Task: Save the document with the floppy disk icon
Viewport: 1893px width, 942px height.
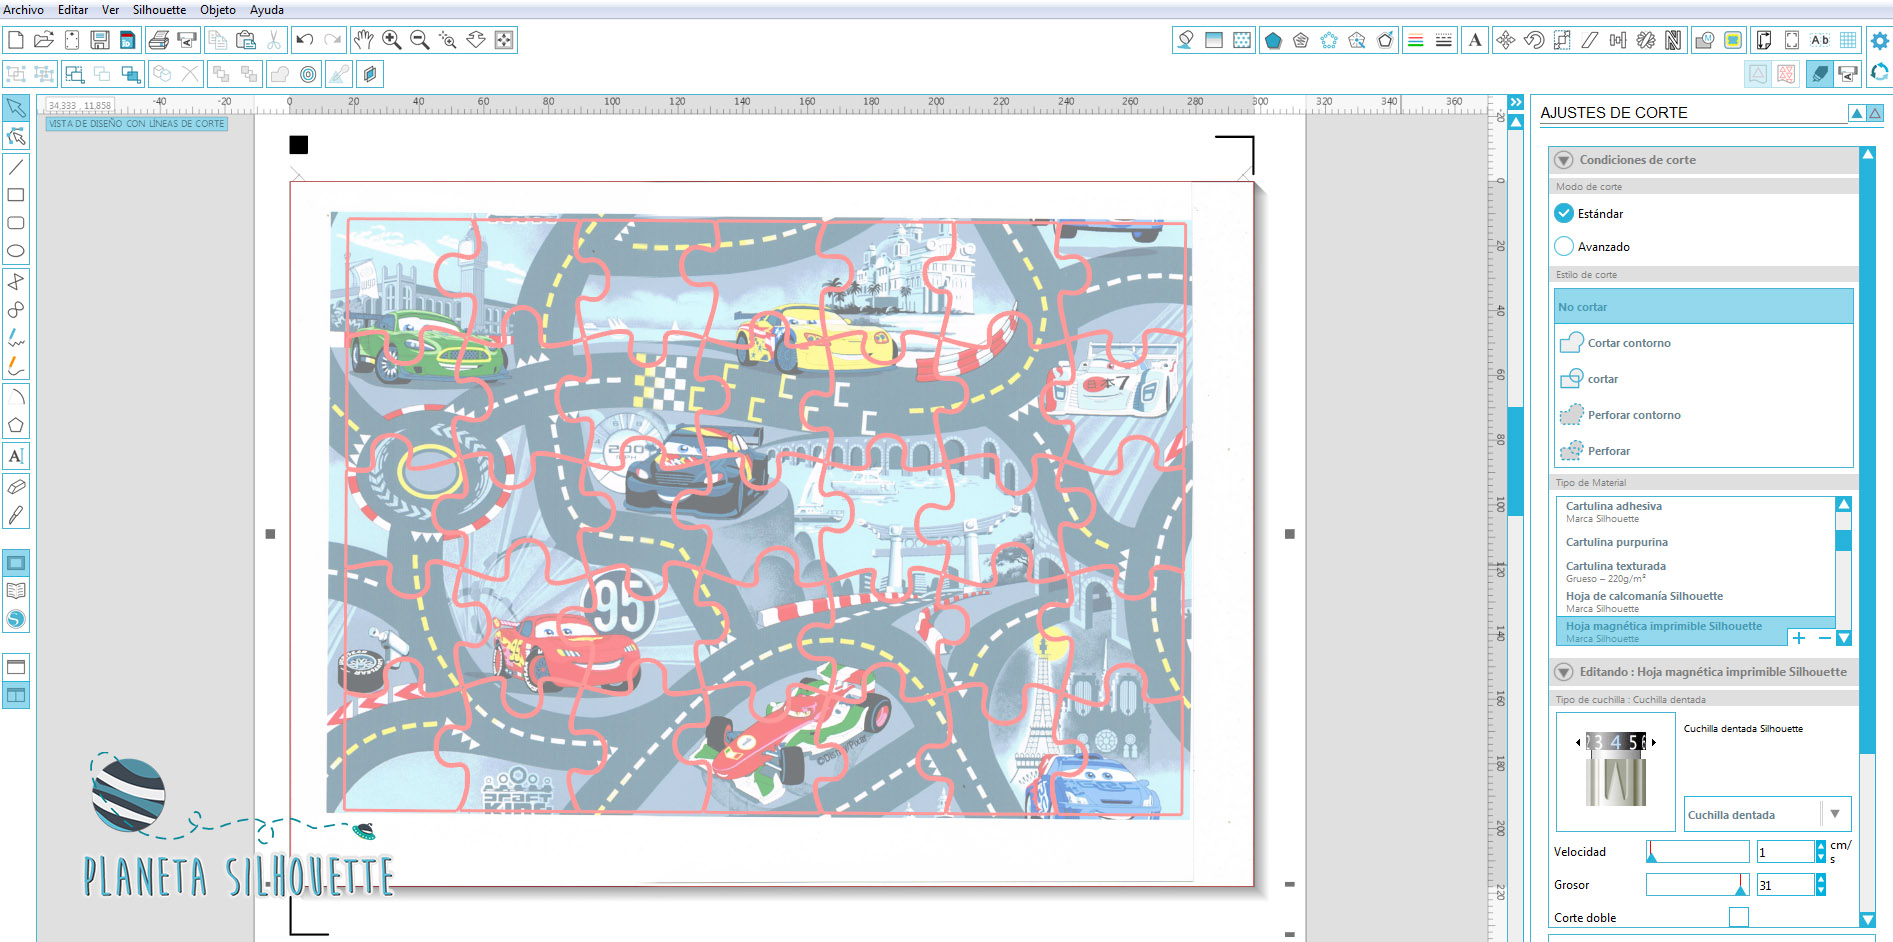Action: click(100, 40)
